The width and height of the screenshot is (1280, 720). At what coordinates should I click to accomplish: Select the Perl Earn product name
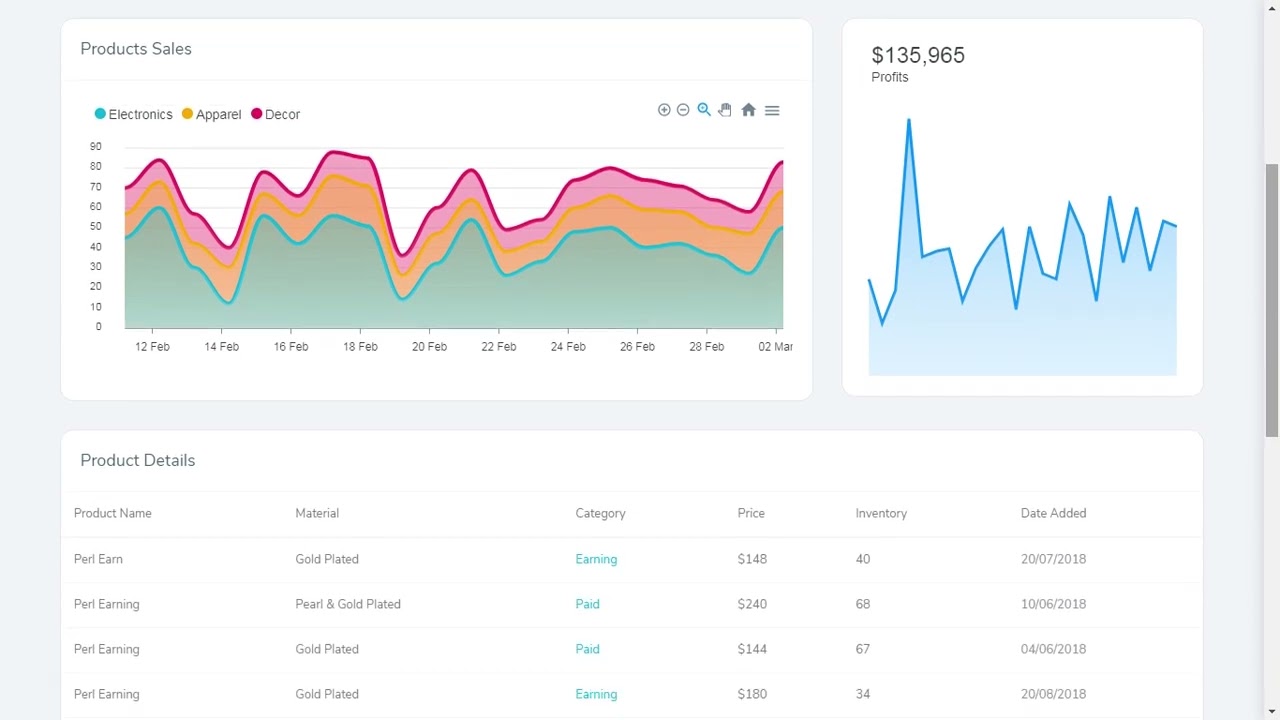tap(98, 559)
